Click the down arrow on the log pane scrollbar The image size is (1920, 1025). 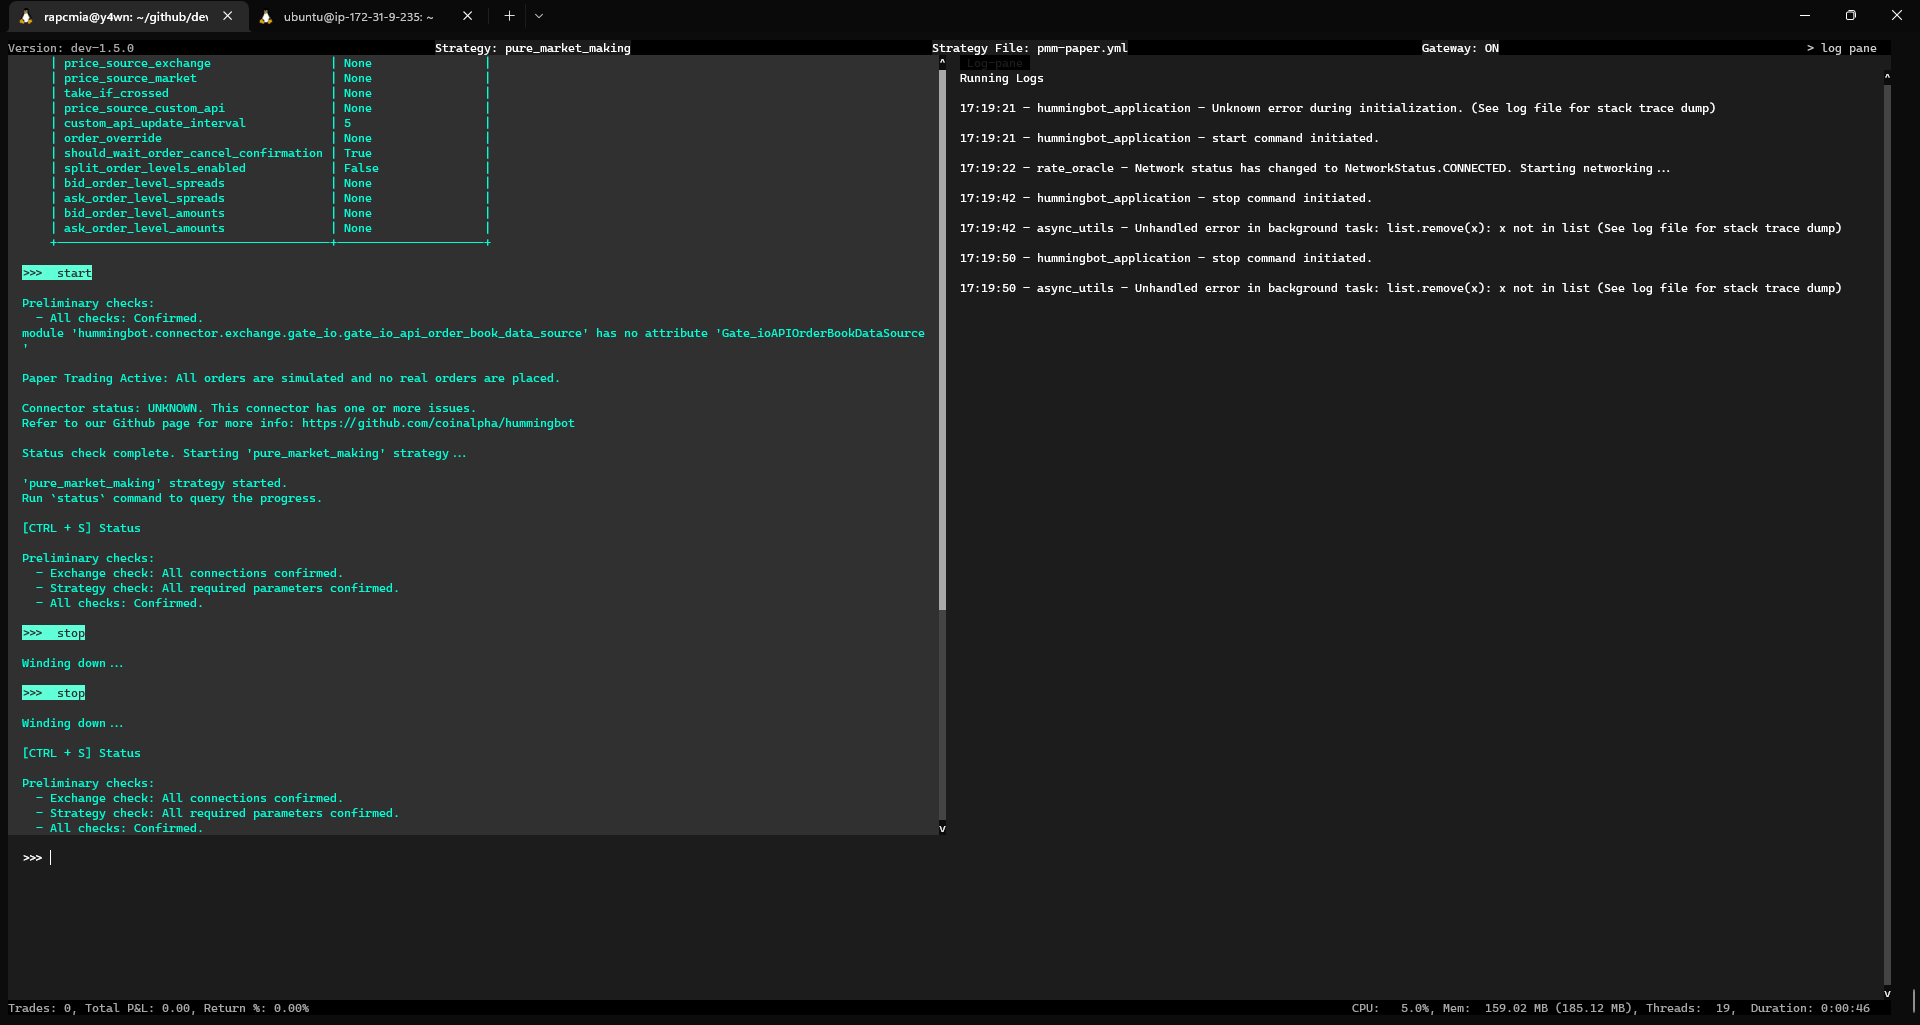[x=1887, y=994]
